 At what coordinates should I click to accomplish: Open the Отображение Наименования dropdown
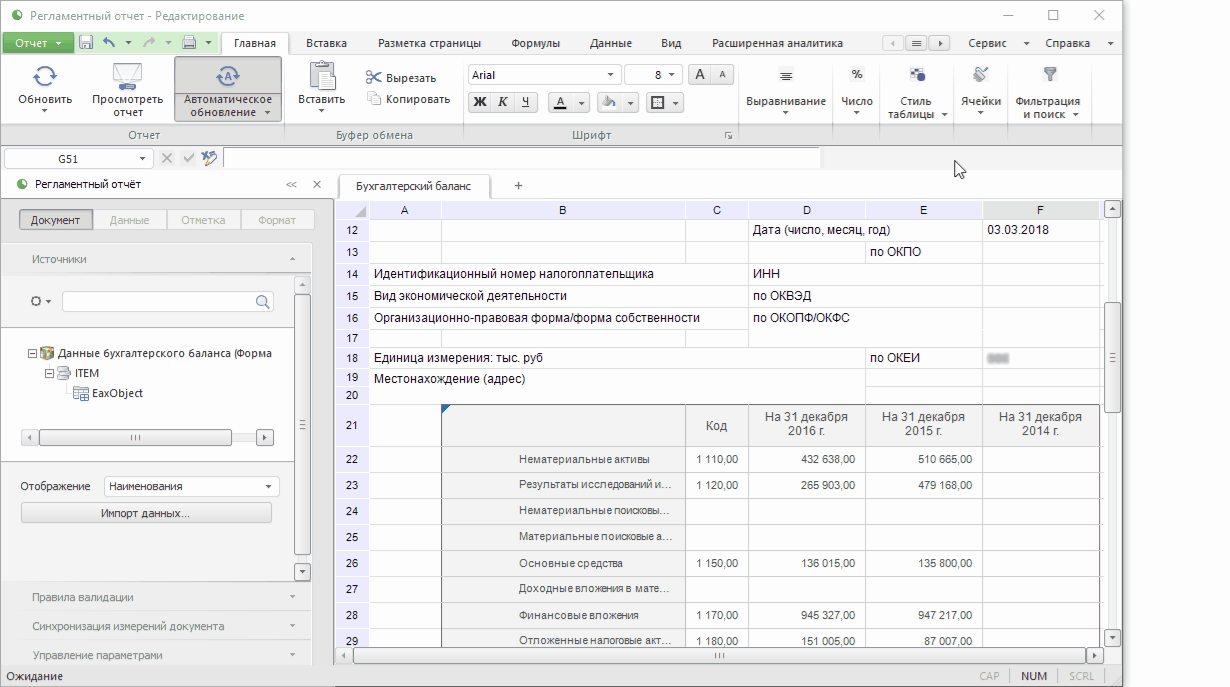tap(191, 487)
